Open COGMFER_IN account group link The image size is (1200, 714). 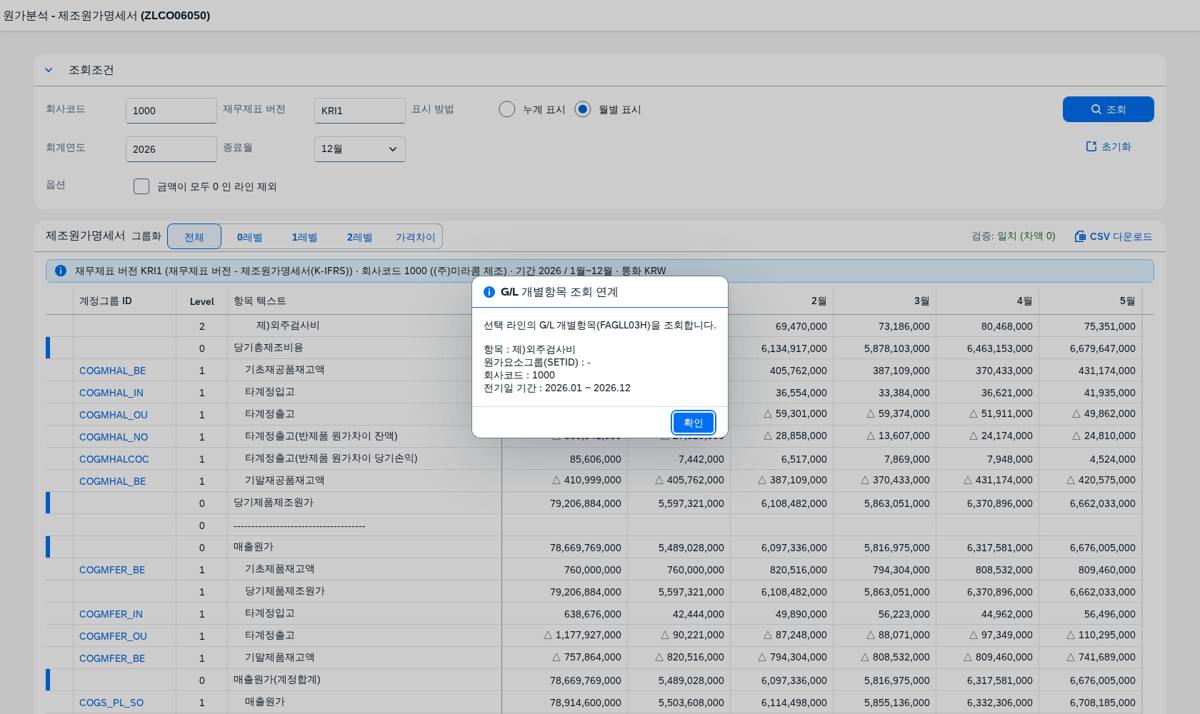111,614
